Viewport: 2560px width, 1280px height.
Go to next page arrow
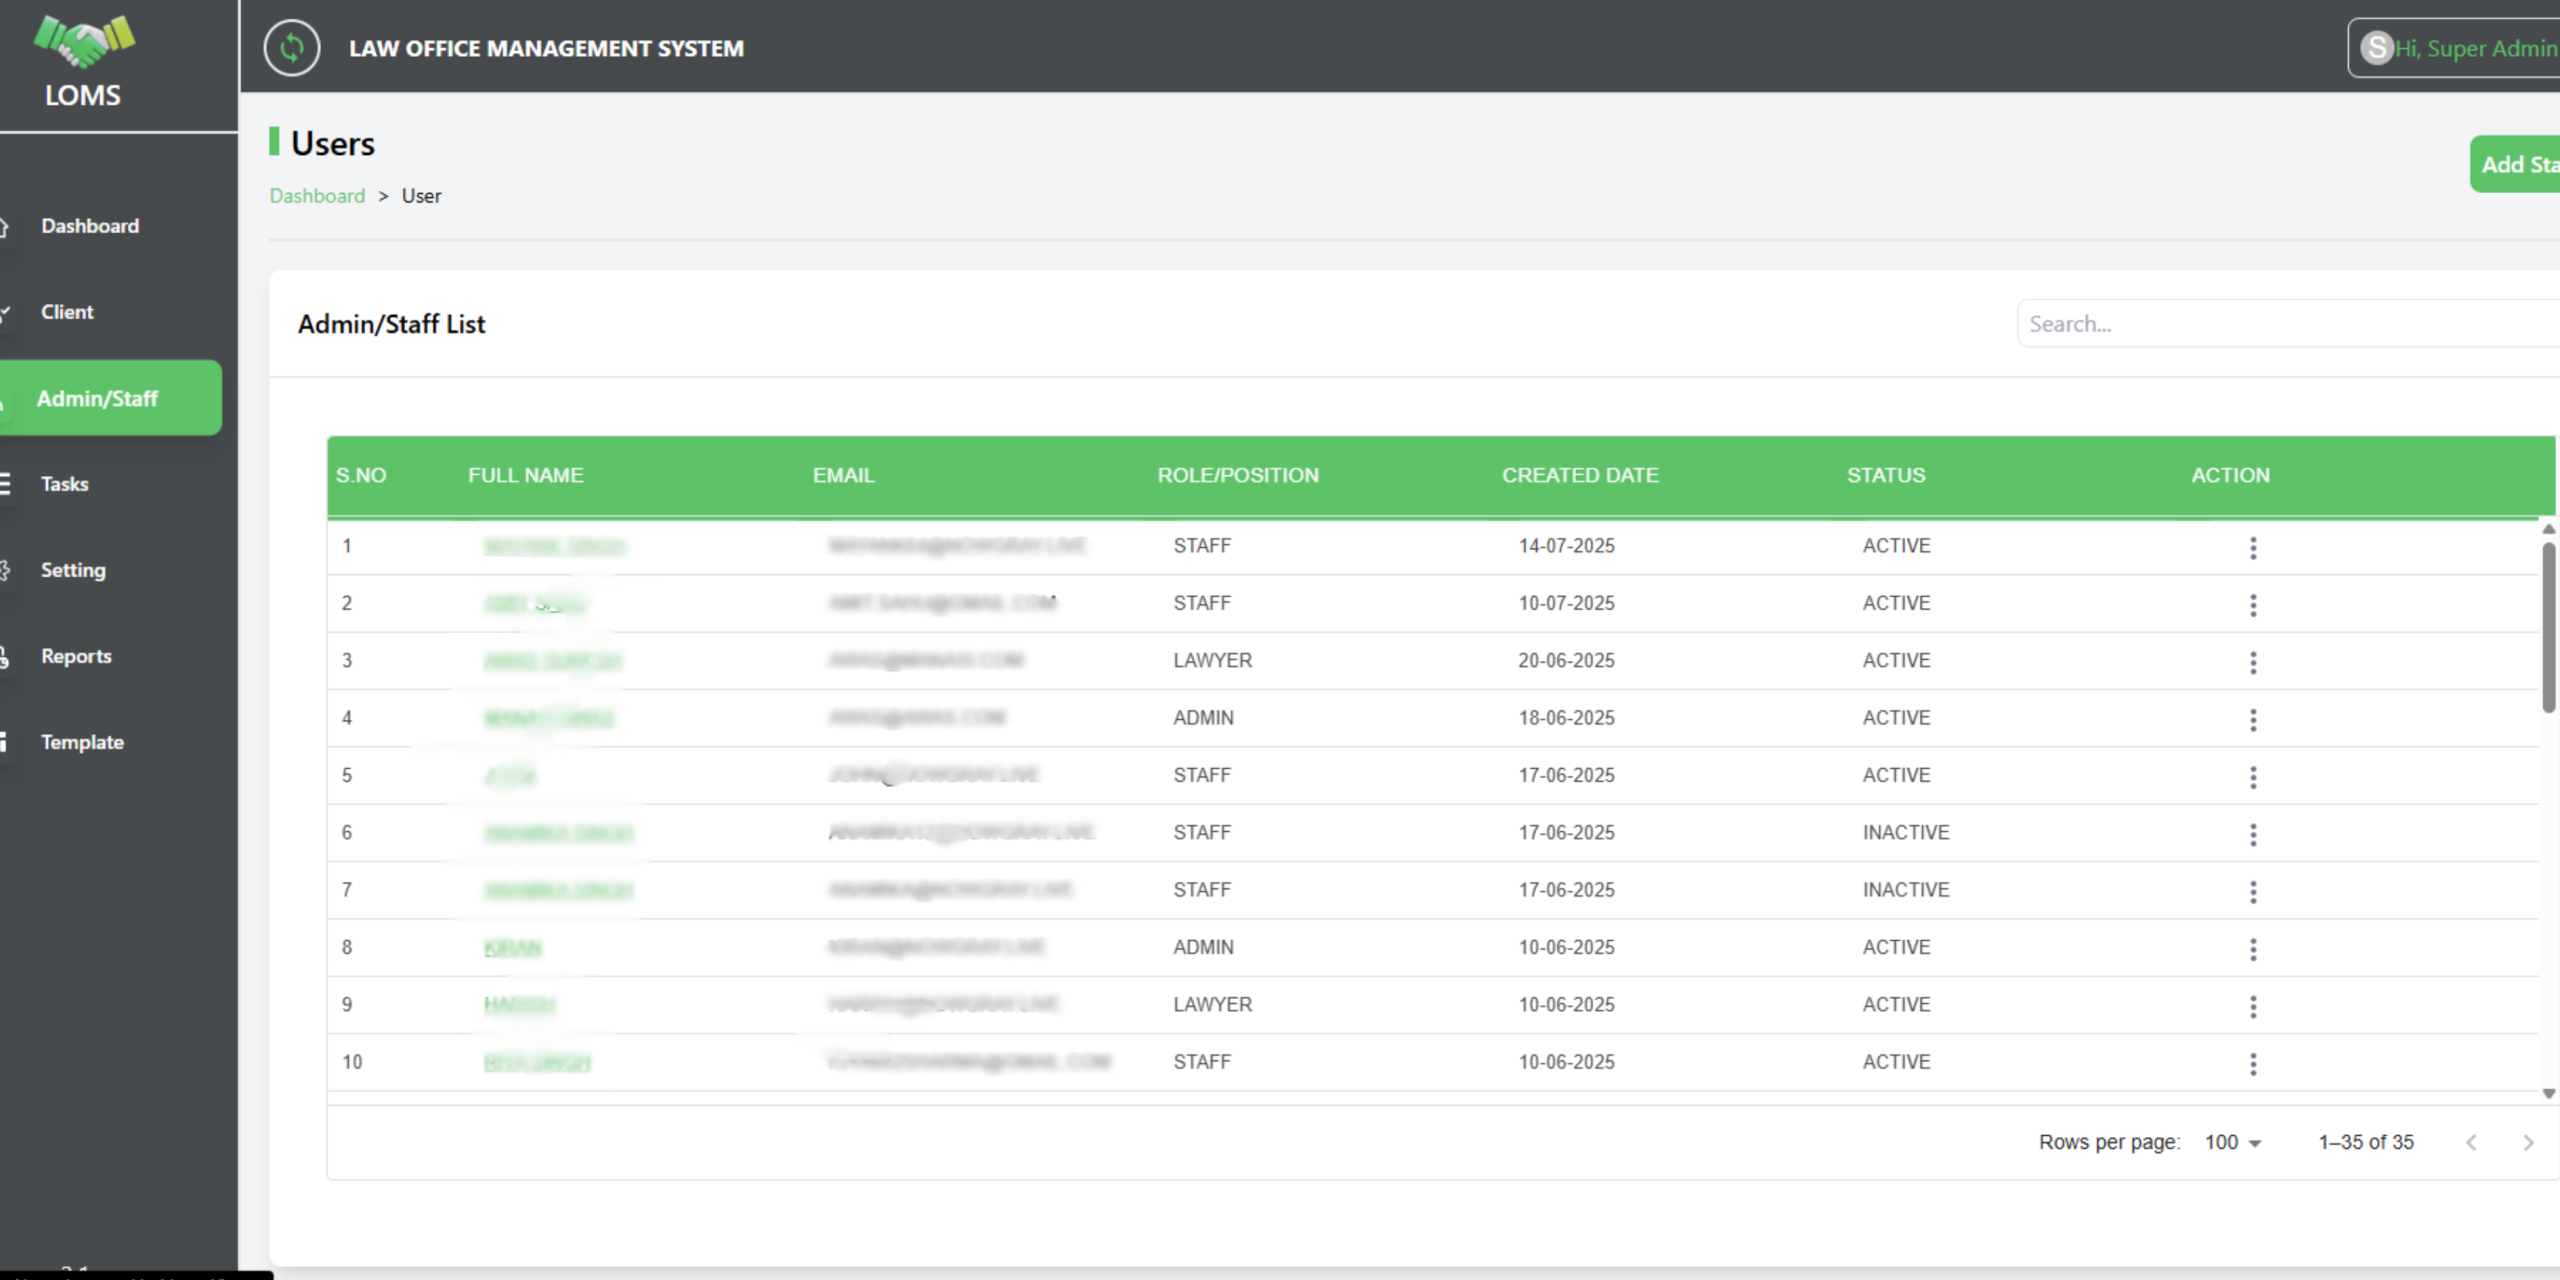pyautogui.click(x=2528, y=1142)
